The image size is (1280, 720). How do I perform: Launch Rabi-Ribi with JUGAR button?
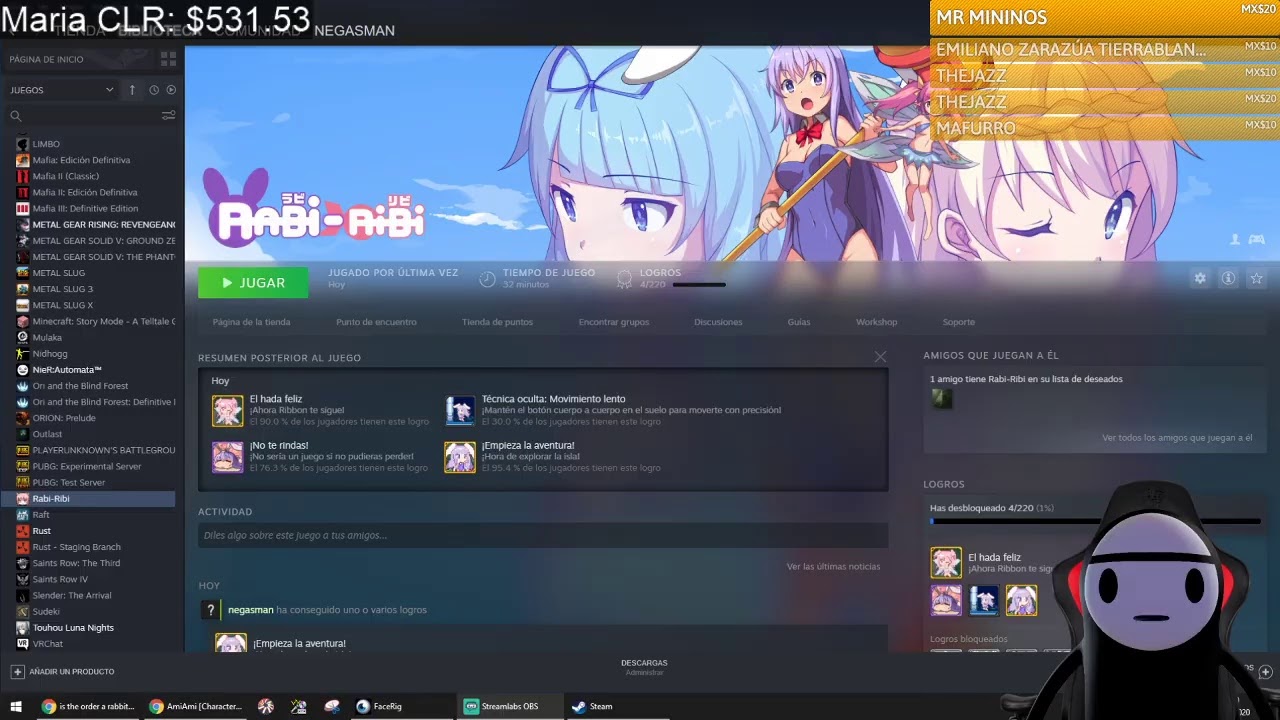(x=253, y=283)
